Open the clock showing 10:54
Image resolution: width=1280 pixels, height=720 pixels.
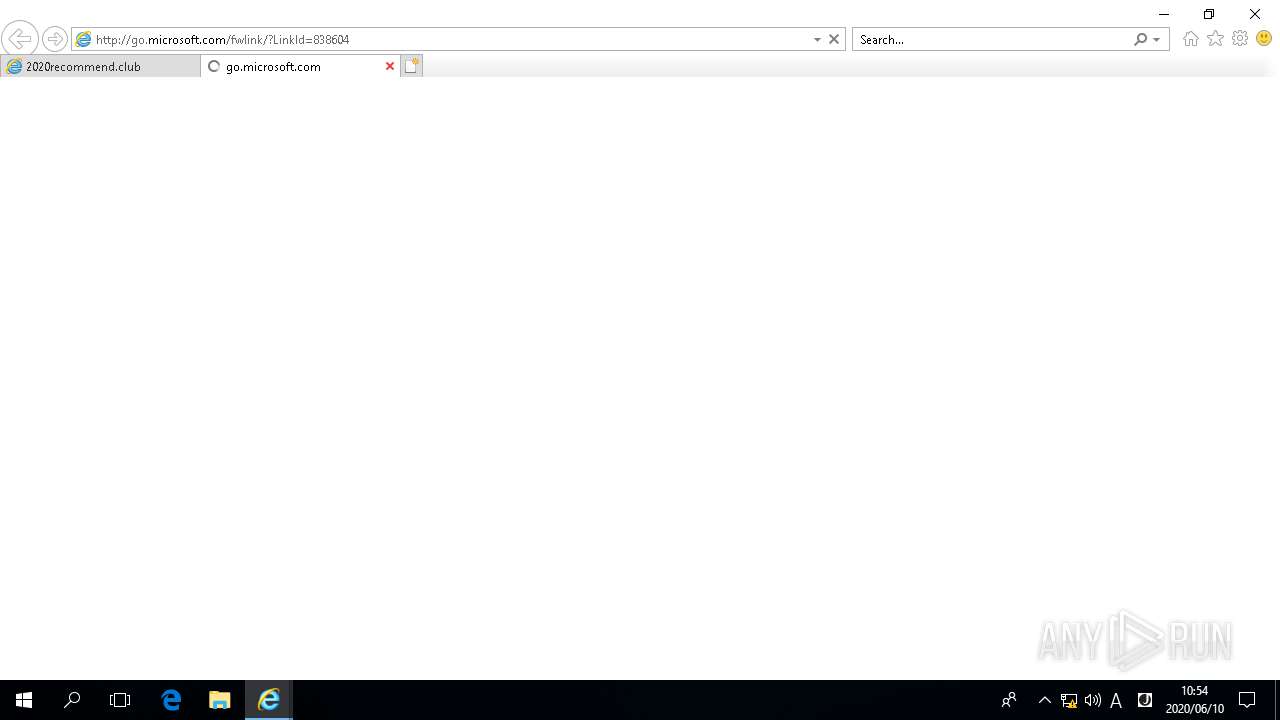(x=1195, y=700)
